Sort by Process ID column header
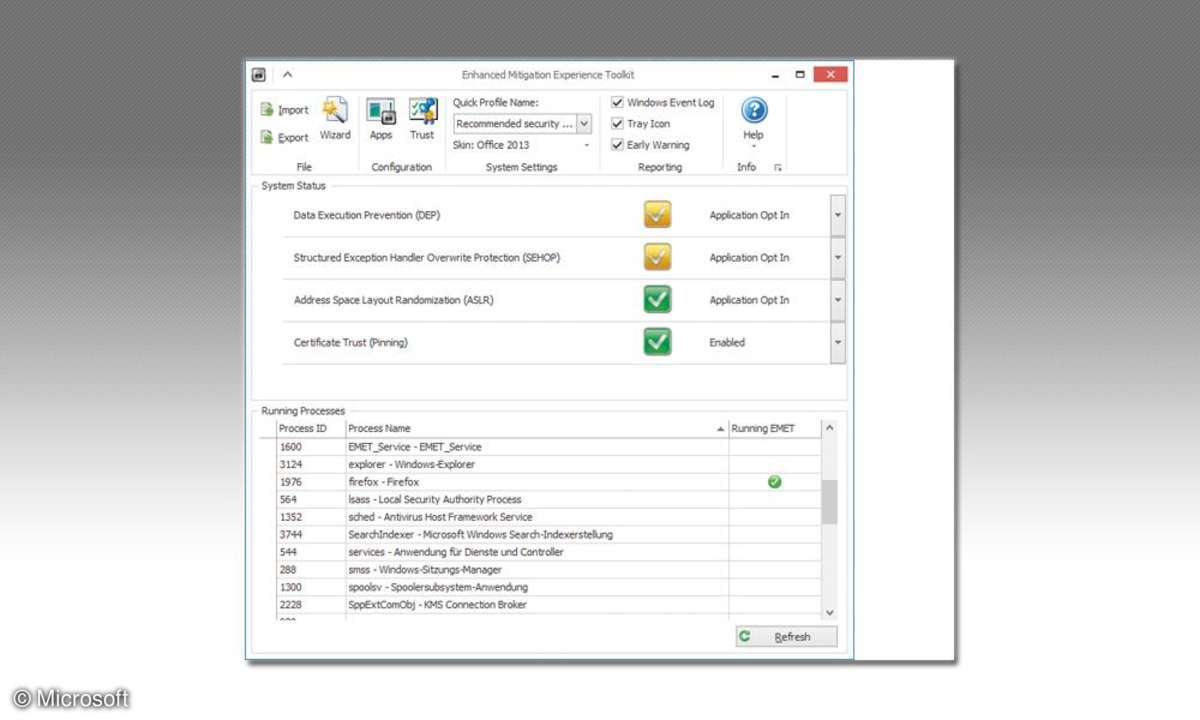The height and width of the screenshot is (720, 1200). (310, 428)
